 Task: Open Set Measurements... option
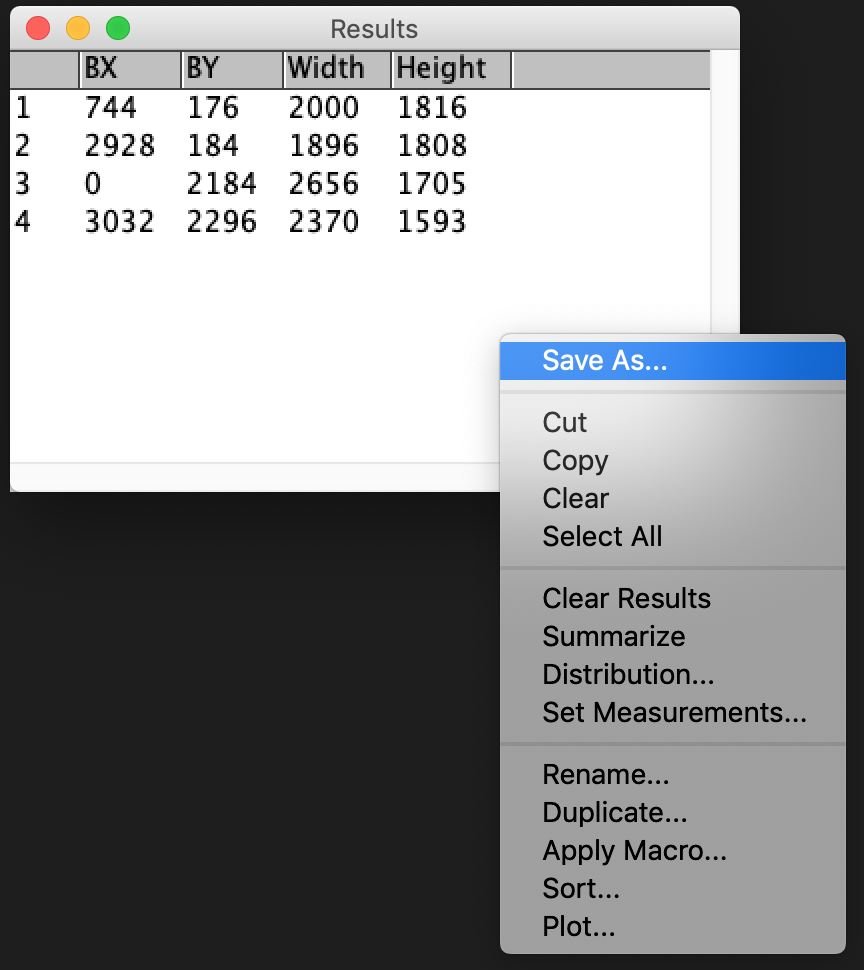[674, 713]
